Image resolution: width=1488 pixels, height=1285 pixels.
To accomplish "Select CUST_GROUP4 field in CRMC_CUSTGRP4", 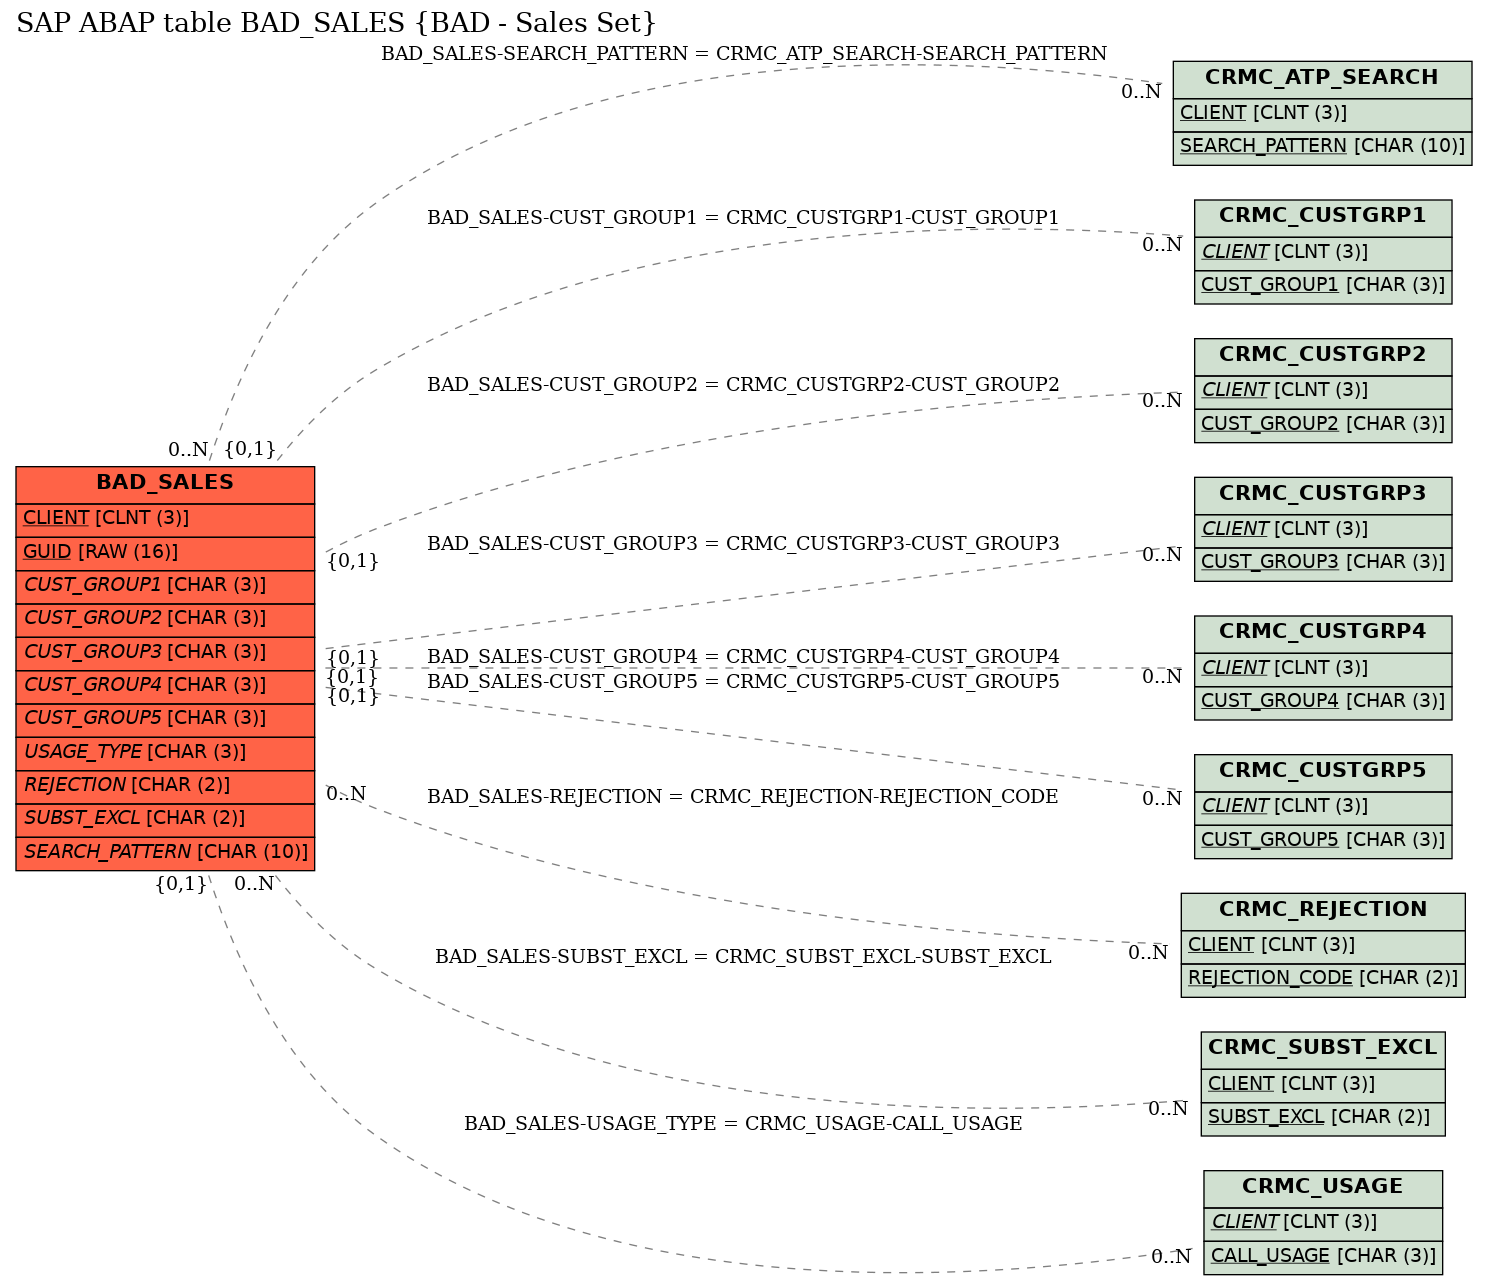I will 1323,702.
